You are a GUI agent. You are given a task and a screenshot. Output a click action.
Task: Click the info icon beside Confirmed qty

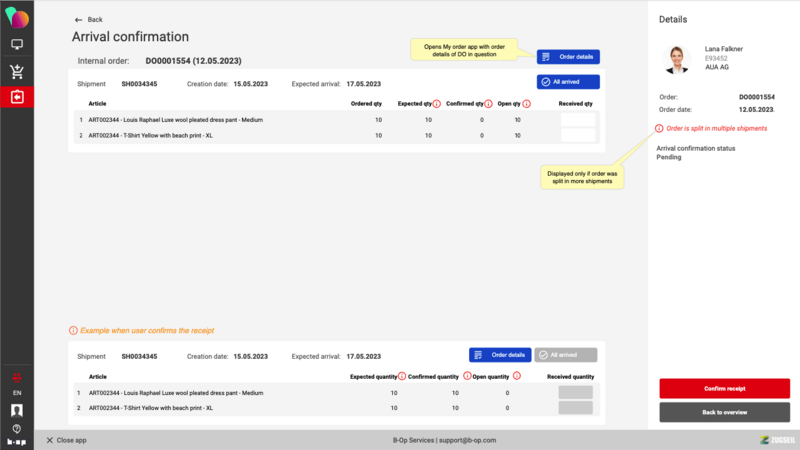pyautogui.click(x=491, y=103)
